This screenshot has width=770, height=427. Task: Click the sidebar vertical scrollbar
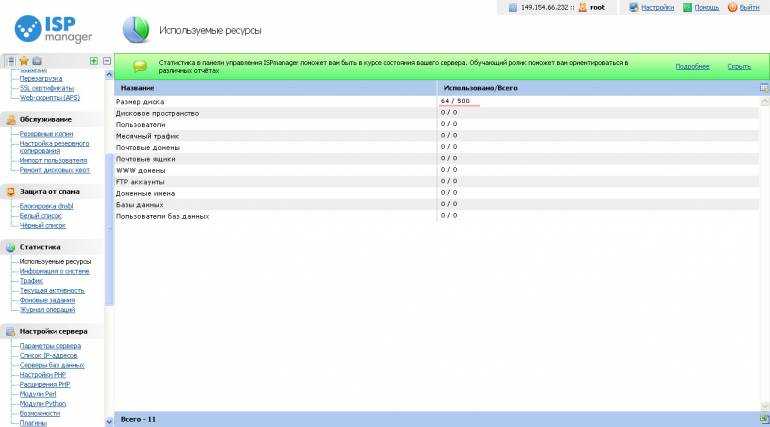click(x=109, y=230)
